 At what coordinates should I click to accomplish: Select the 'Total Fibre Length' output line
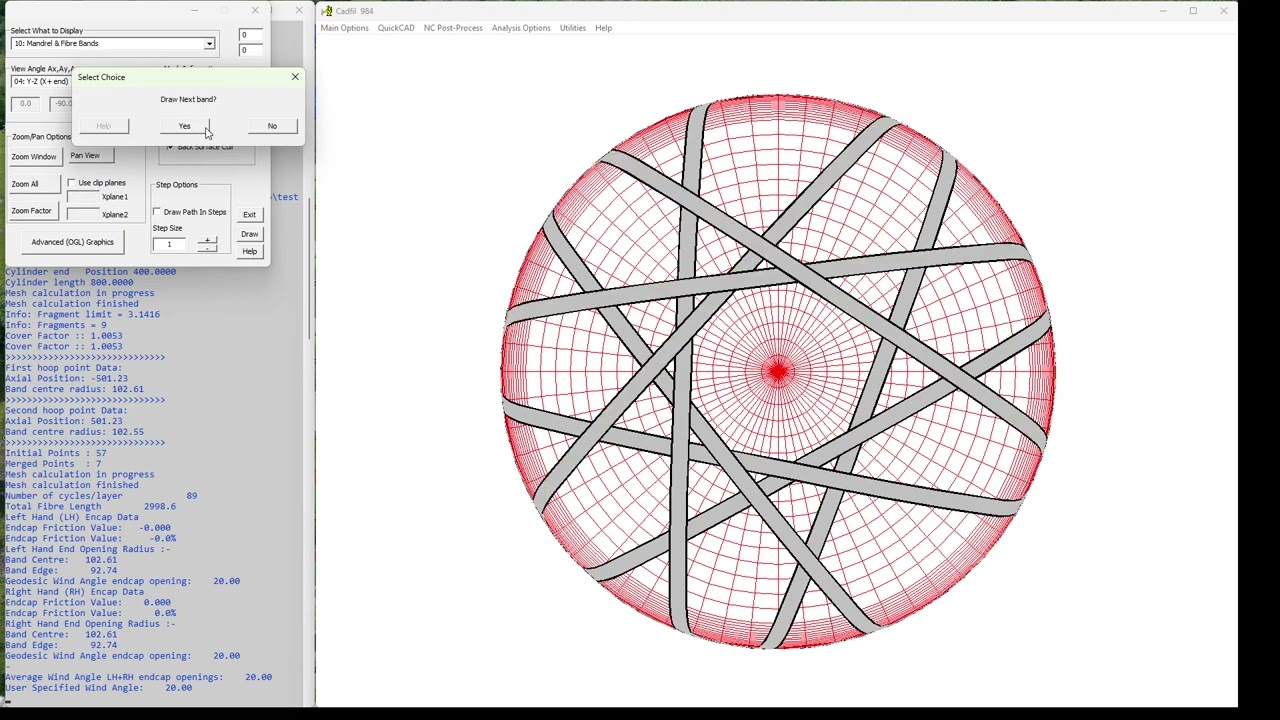click(x=90, y=507)
